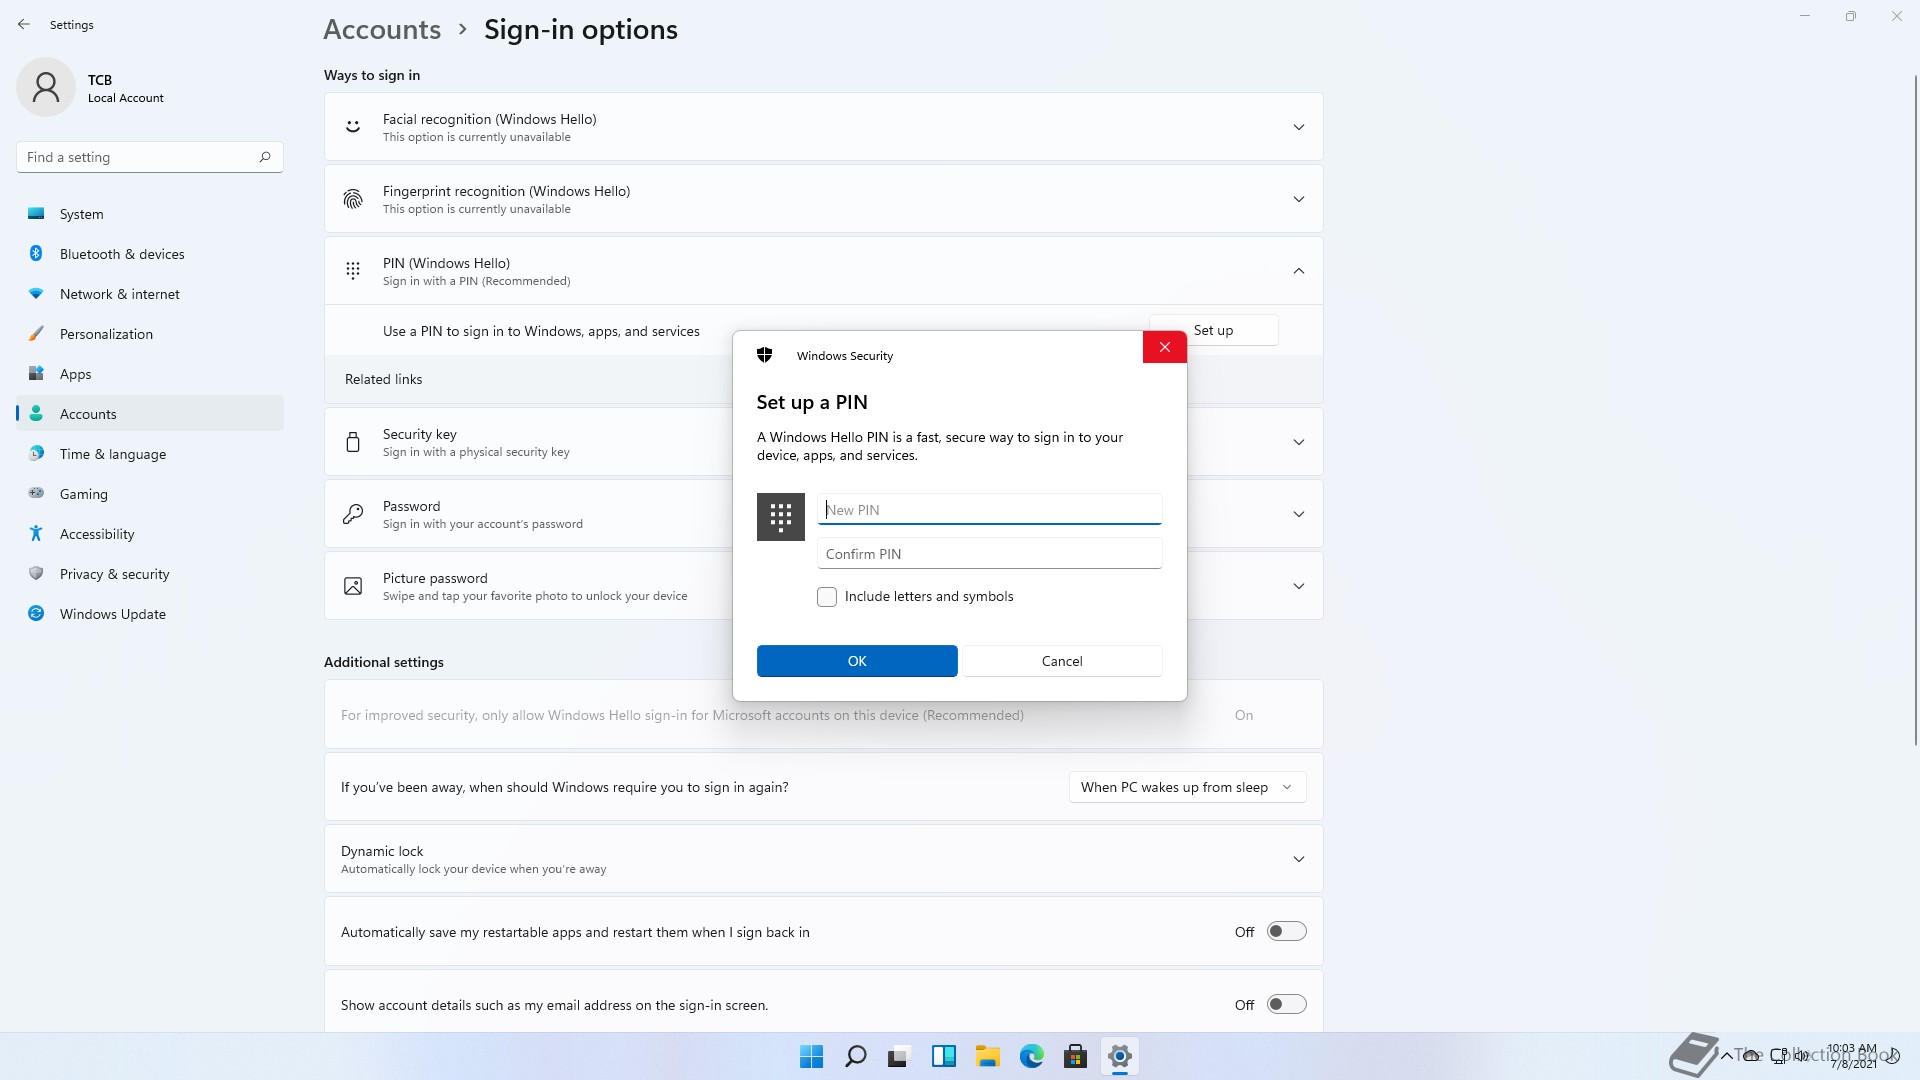Toggle show account details on sign-in screen
This screenshot has height=1080, width=1920.
[1287, 1004]
